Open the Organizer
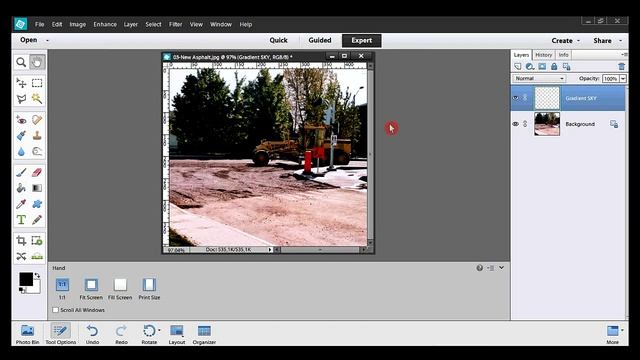The image size is (640, 360). pos(204,333)
